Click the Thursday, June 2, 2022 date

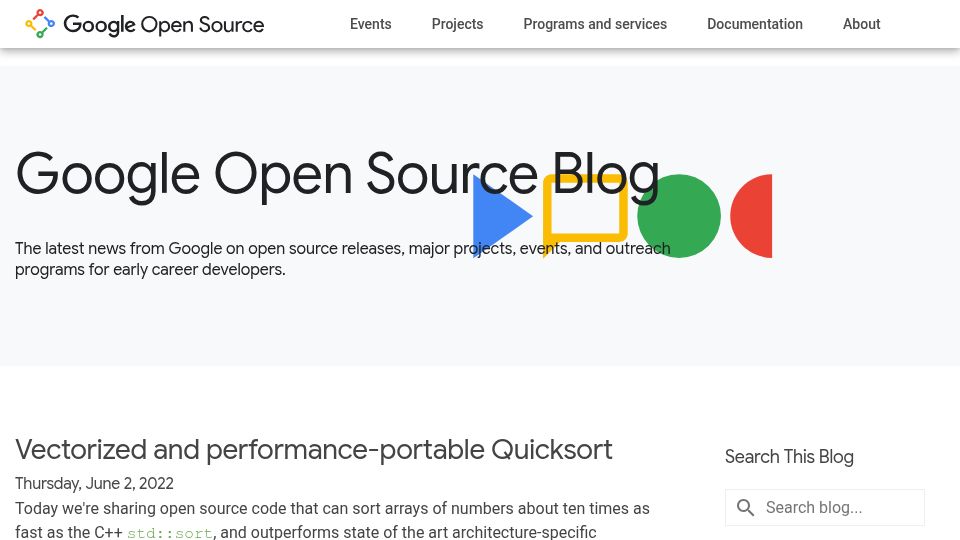click(x=94, y=484)
